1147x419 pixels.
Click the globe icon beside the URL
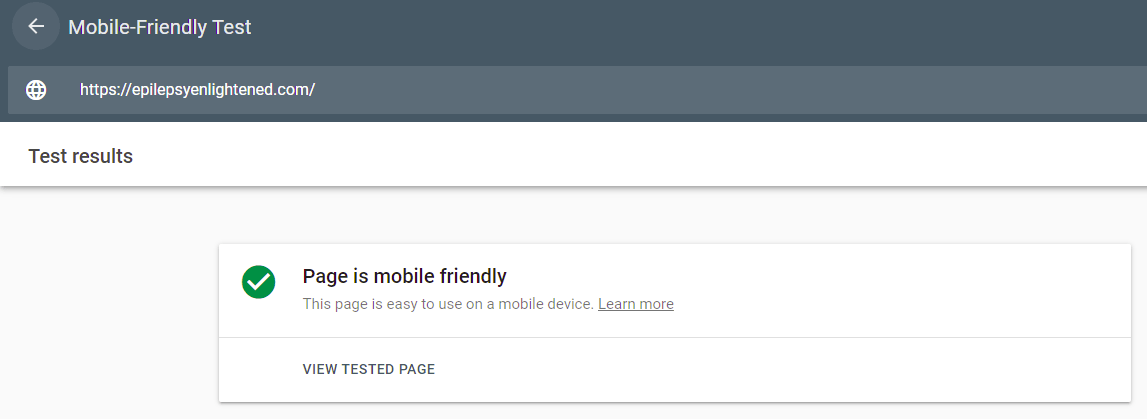(36, 90)
